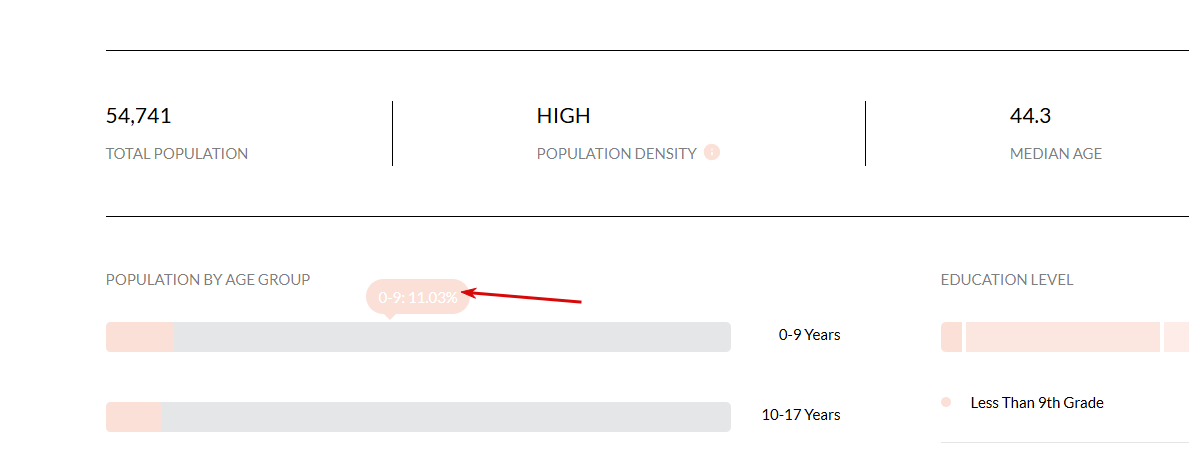
Task: Click the total population value 54,741
Action: point(139,116)
